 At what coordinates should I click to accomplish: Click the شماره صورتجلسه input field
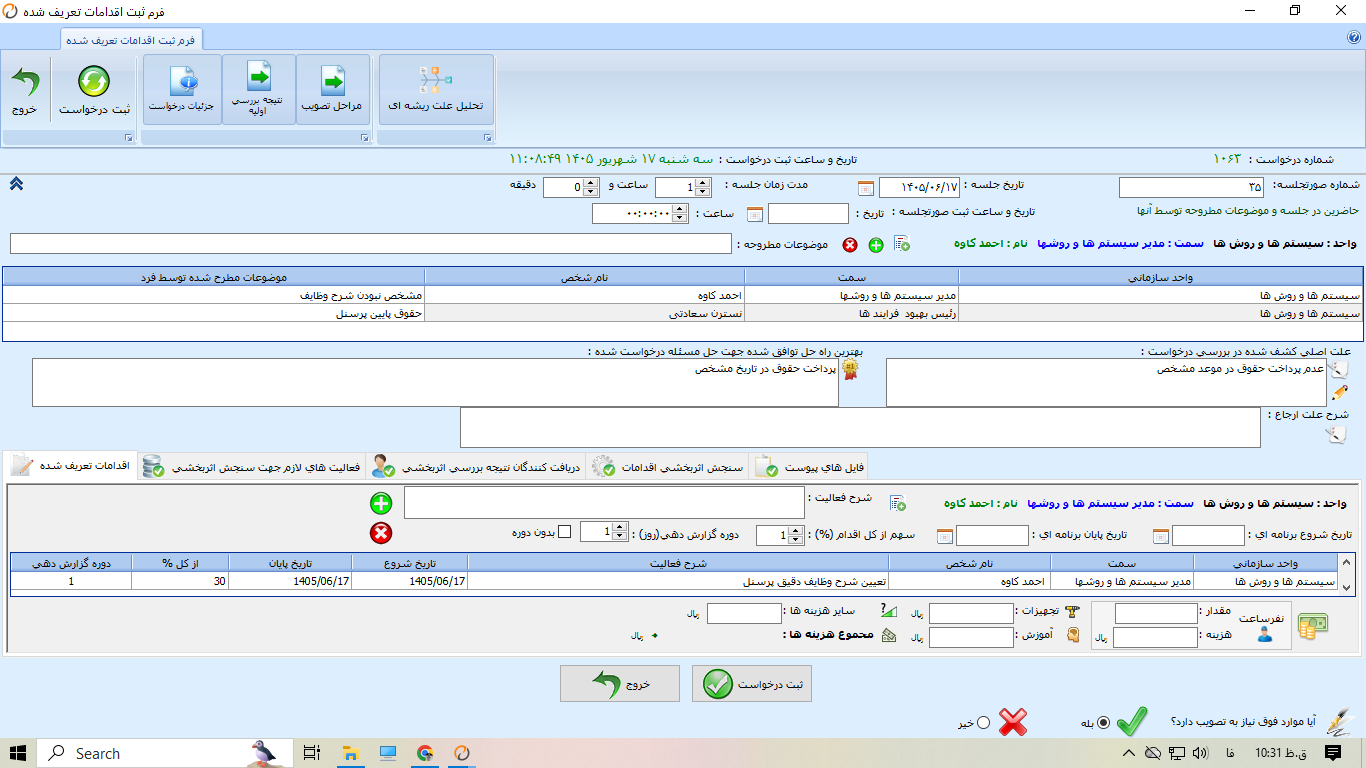[1193, 187]
